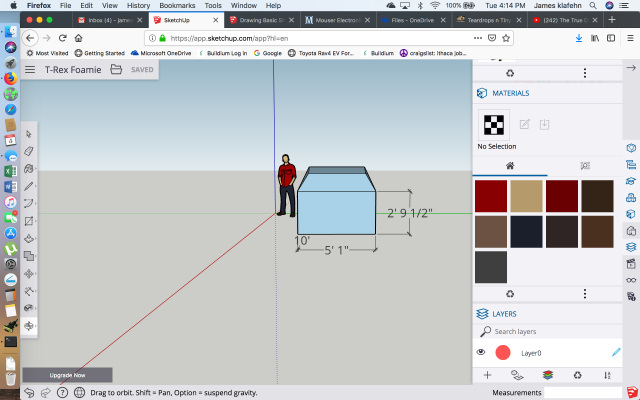Open a new Firefox tab
Screen dimensions: 640x400
[611, 20]
